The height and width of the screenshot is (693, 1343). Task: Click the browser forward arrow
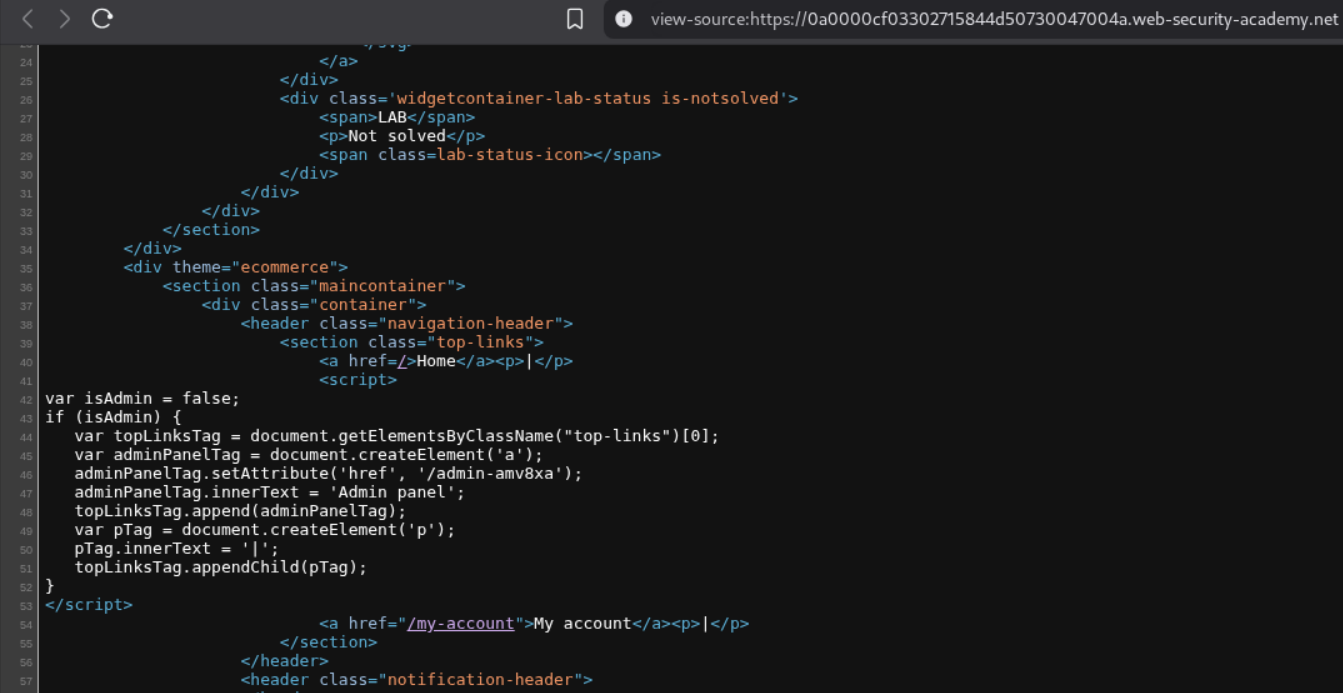[65, 19]
